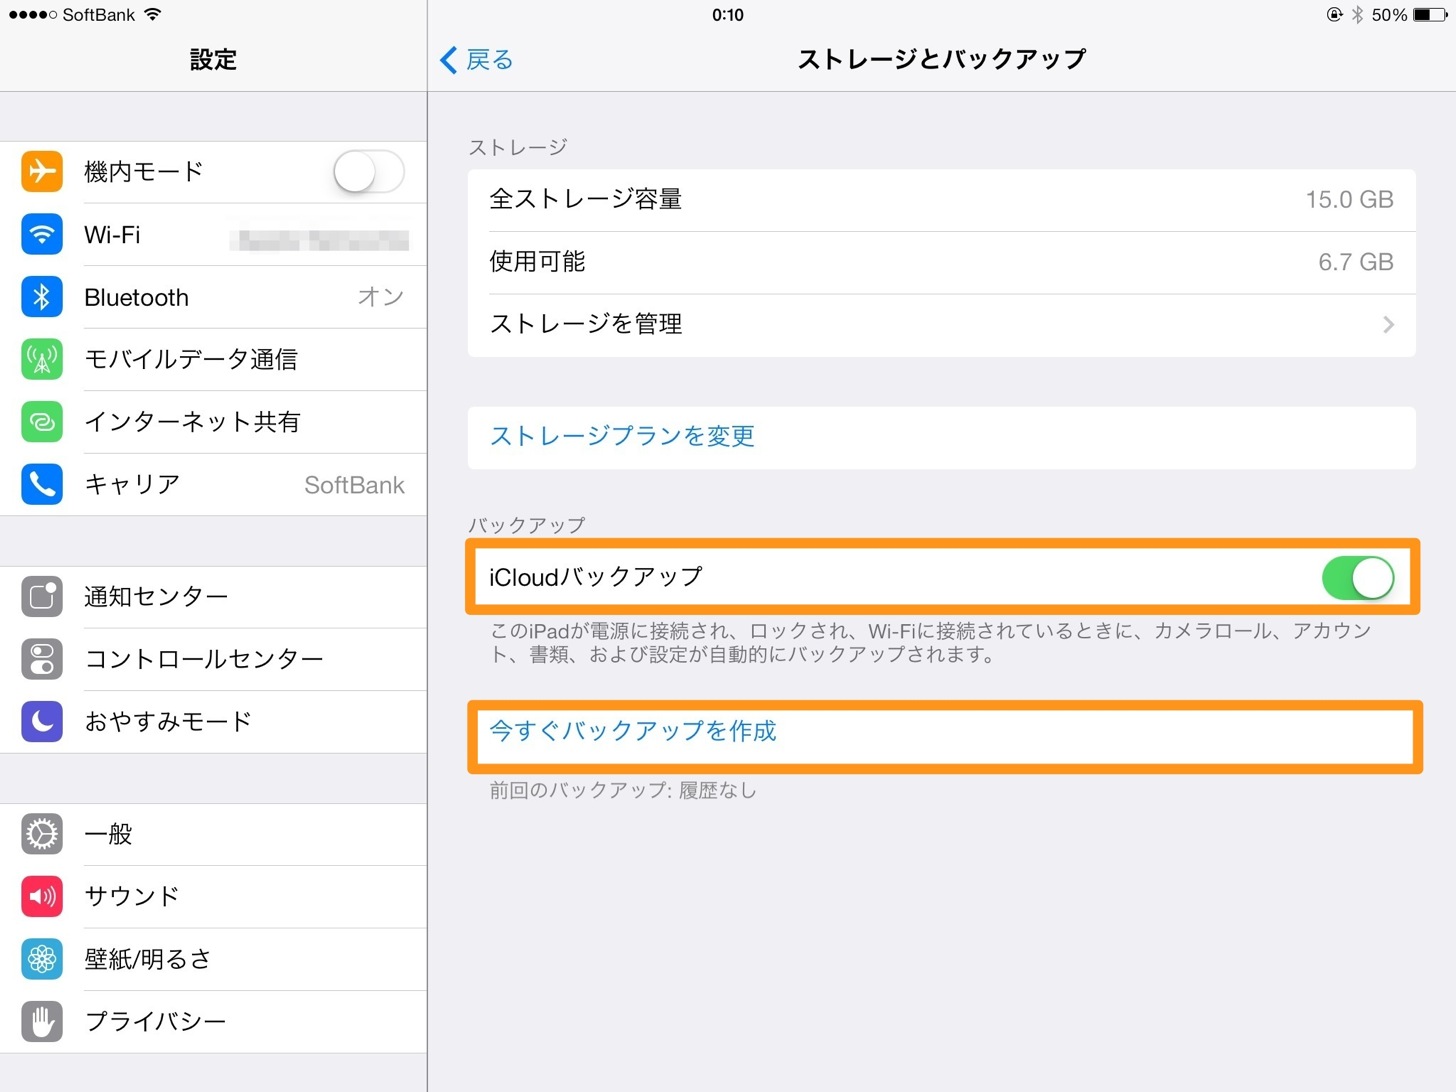Select the 全ストレージ容量 label
Screen dimensions: 1456x1092
[x=586, y=199]
